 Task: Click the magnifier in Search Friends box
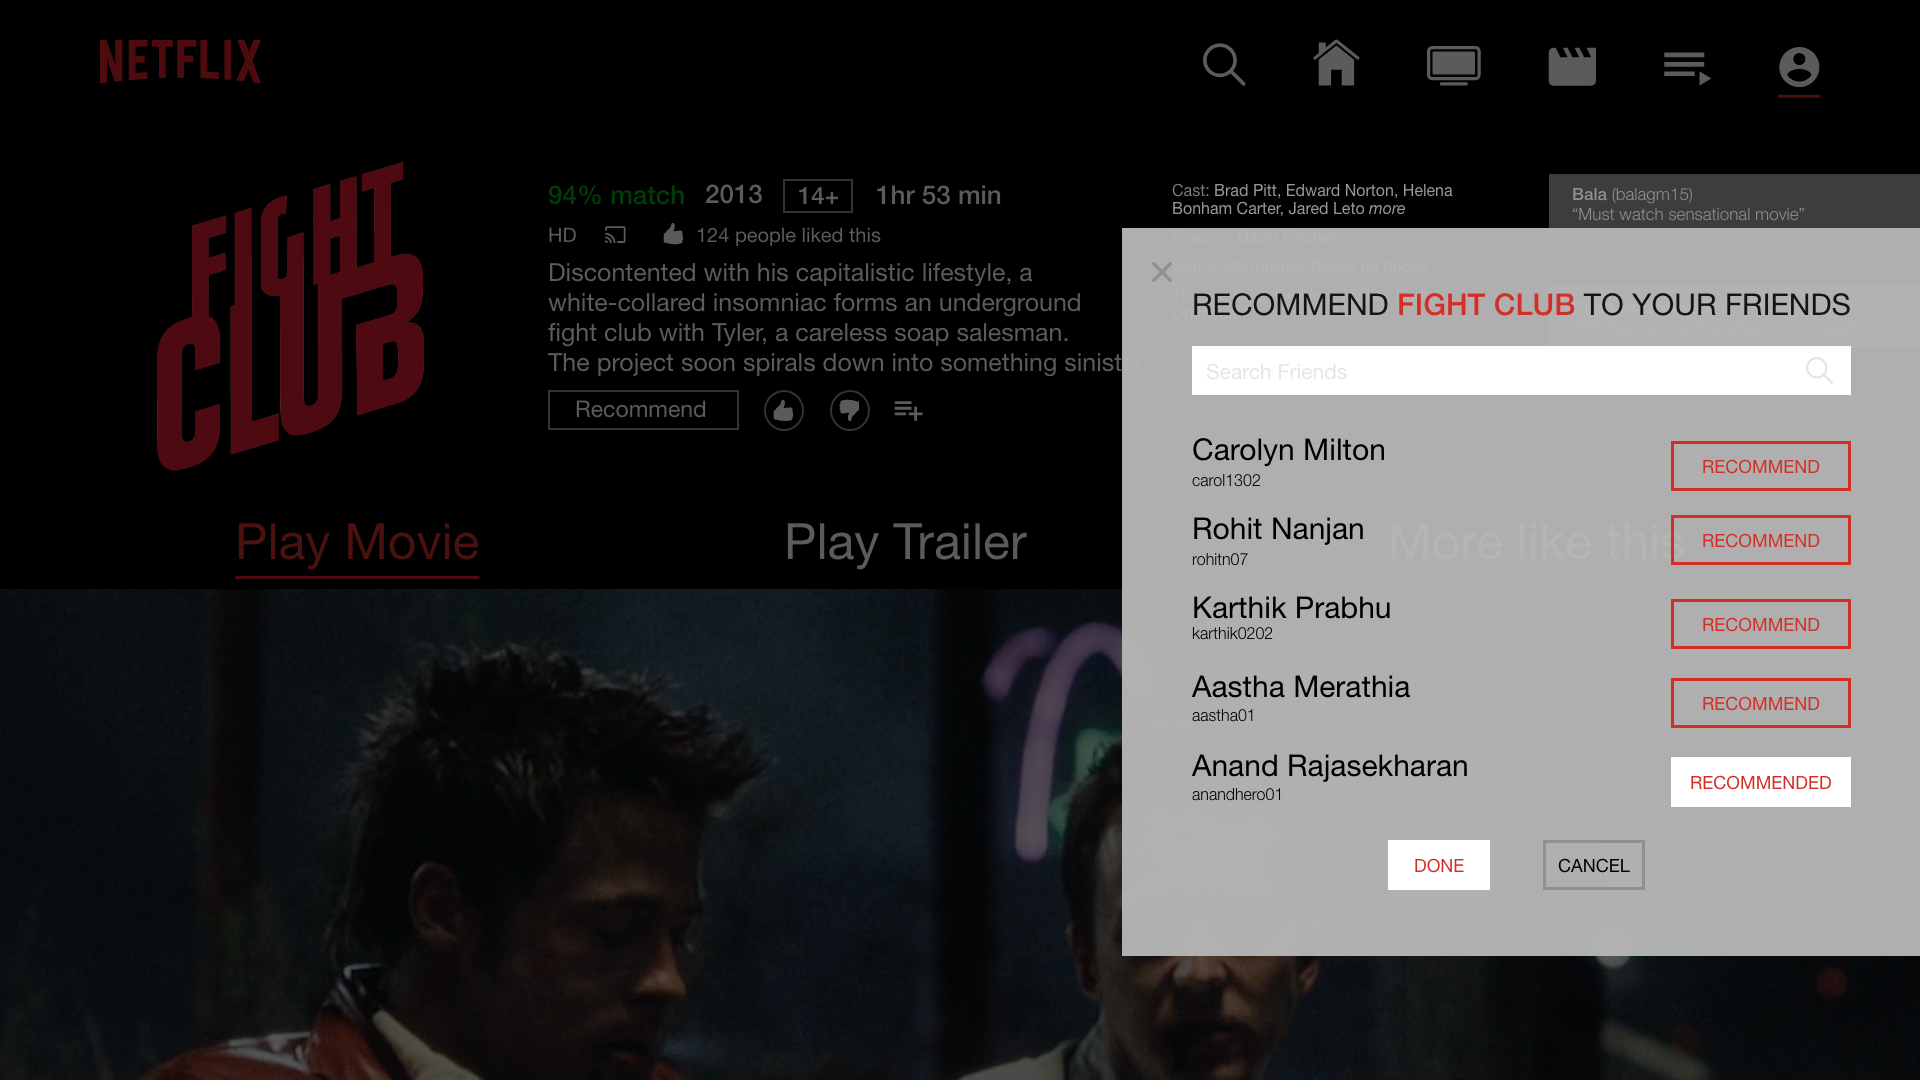click(x=1819, y=371)
